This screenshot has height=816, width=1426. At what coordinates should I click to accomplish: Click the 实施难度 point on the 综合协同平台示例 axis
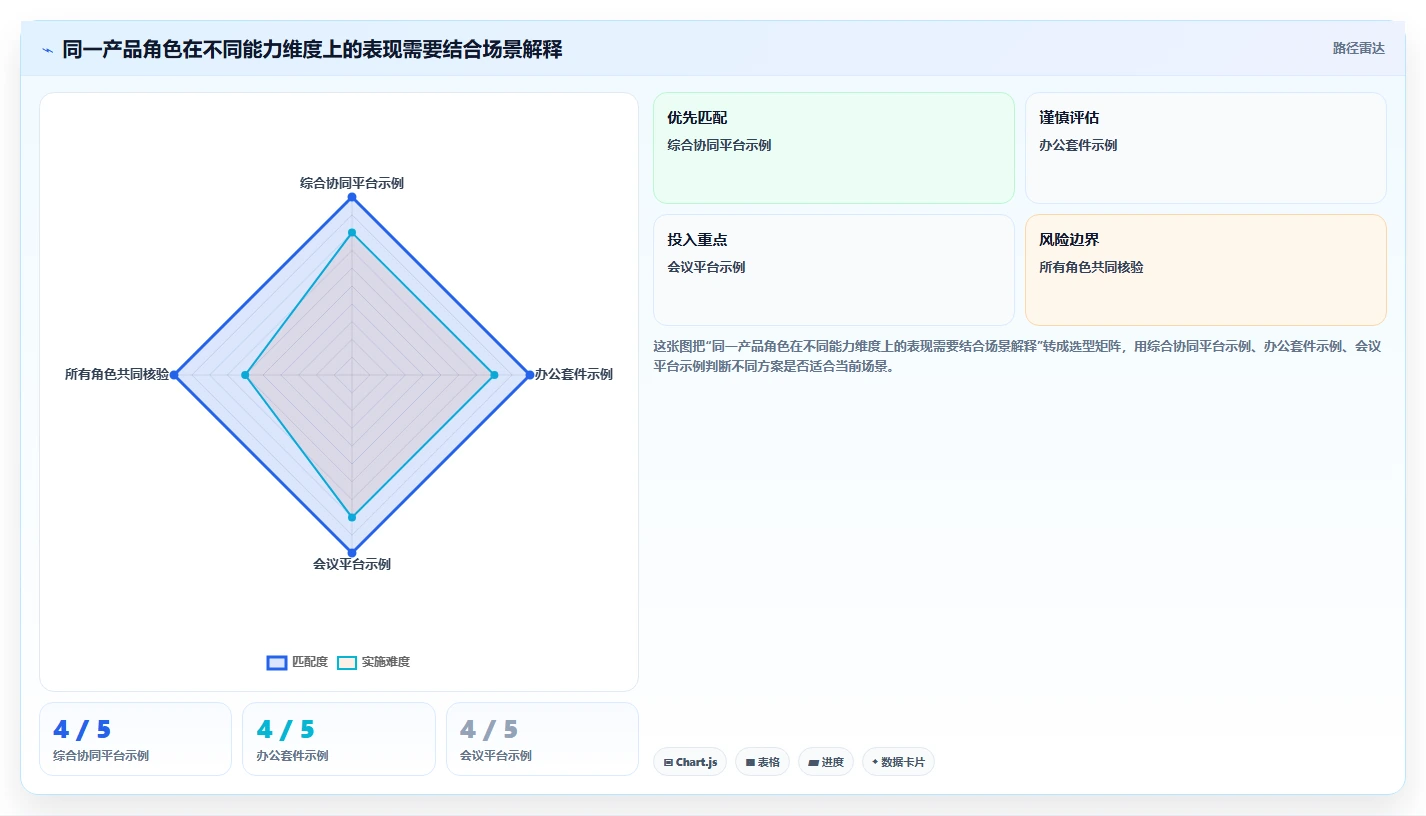[352, 233]
